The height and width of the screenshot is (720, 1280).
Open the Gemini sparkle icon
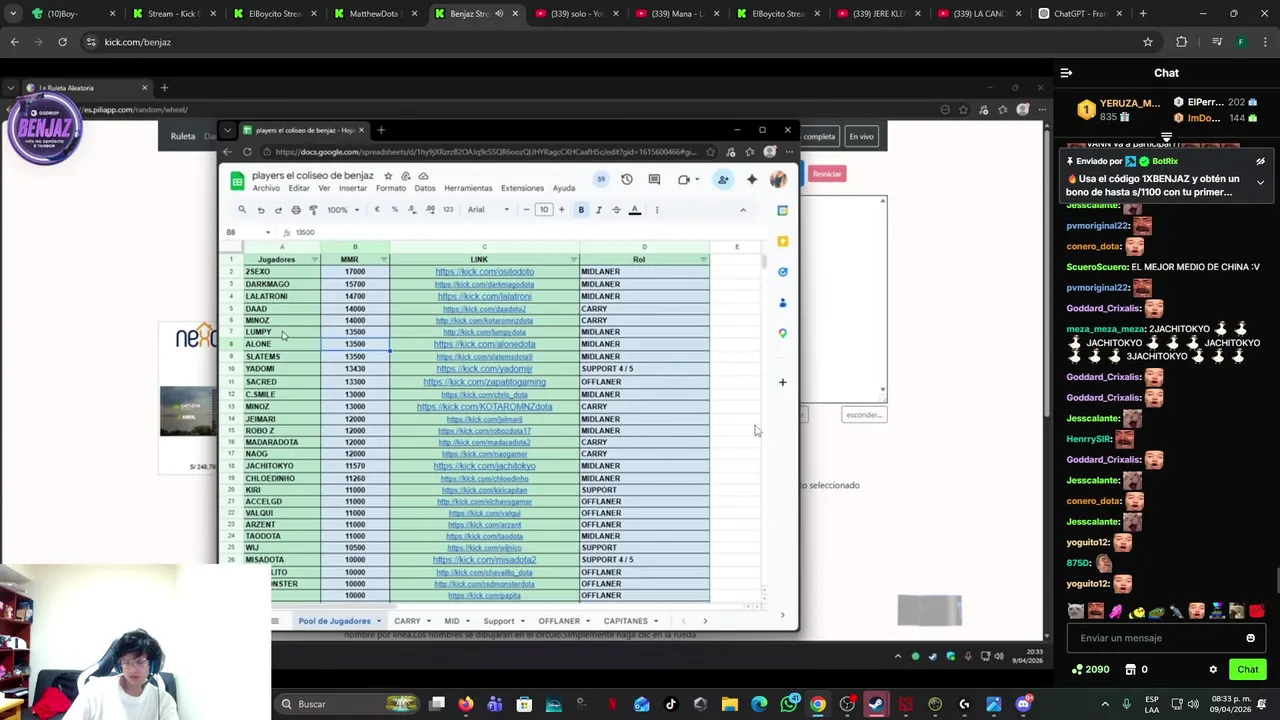(752, 180)
